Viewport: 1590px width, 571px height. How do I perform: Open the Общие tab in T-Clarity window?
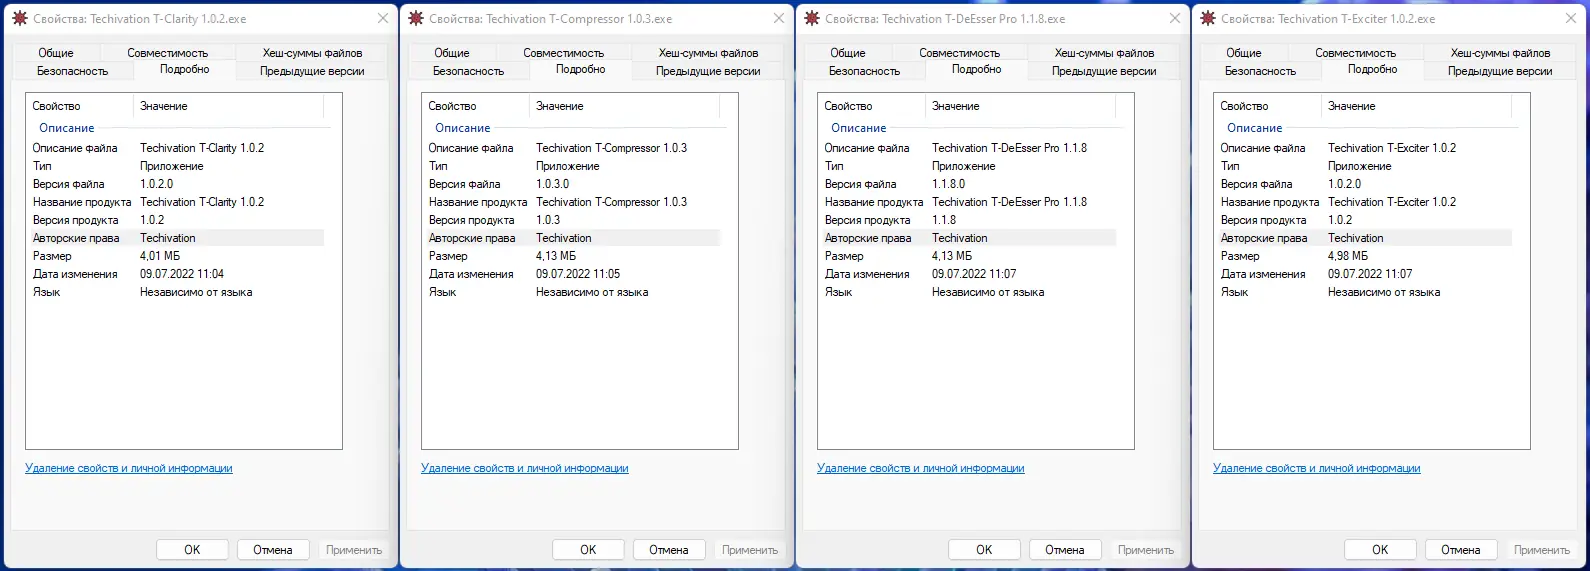56,53
